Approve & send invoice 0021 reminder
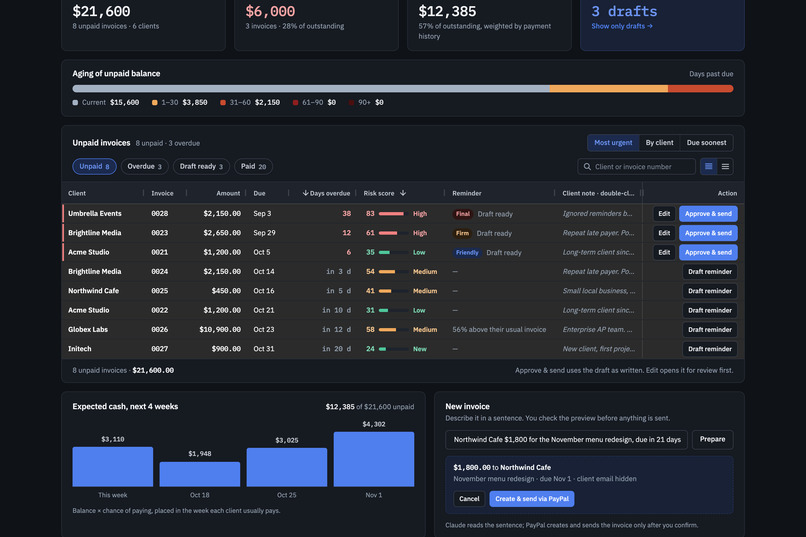This screenshot has height=537, width=806. pyautogui.click(x=708, y=252)
